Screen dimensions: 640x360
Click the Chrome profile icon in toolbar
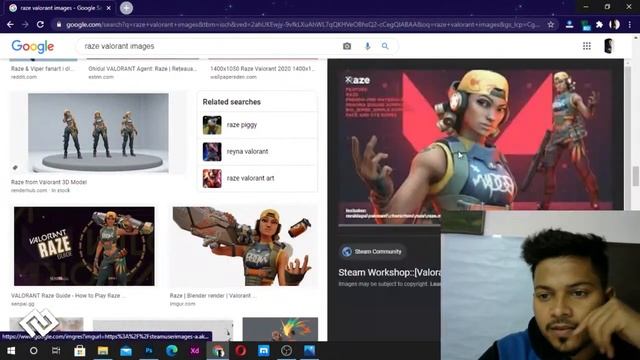tap(614, 24)
